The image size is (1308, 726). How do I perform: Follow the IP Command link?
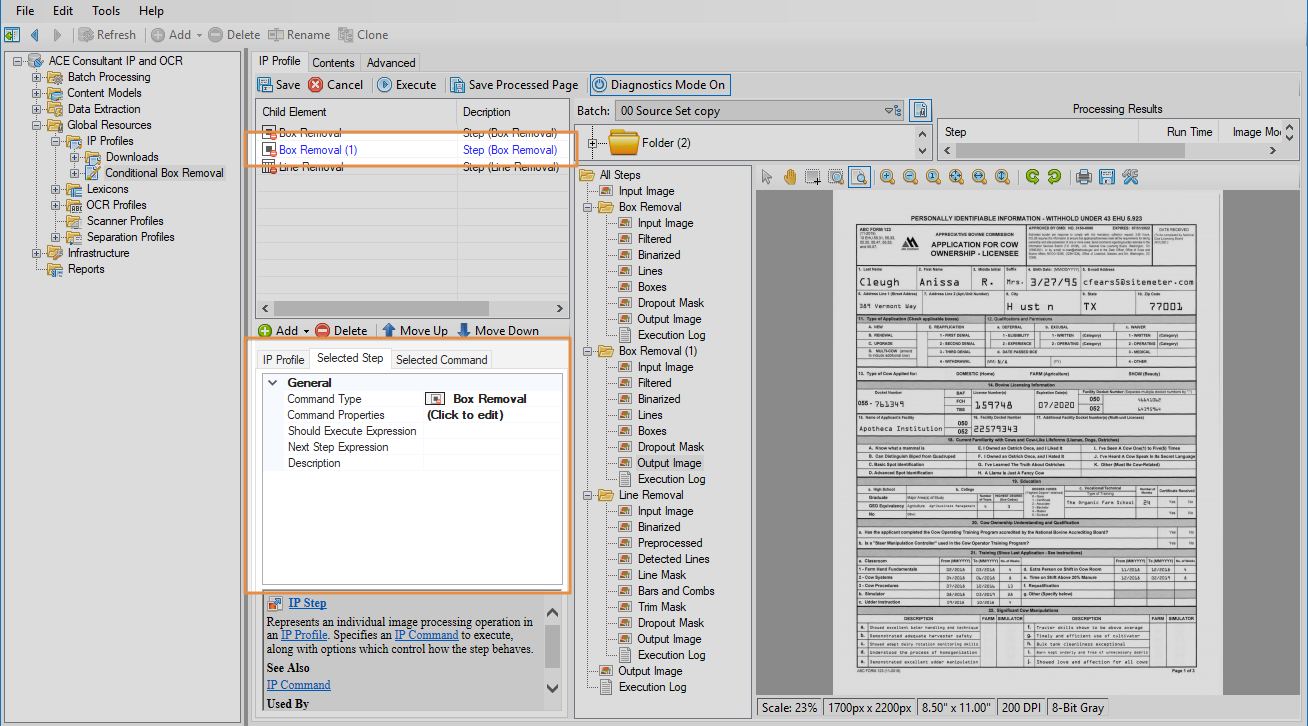coord(298,685)
